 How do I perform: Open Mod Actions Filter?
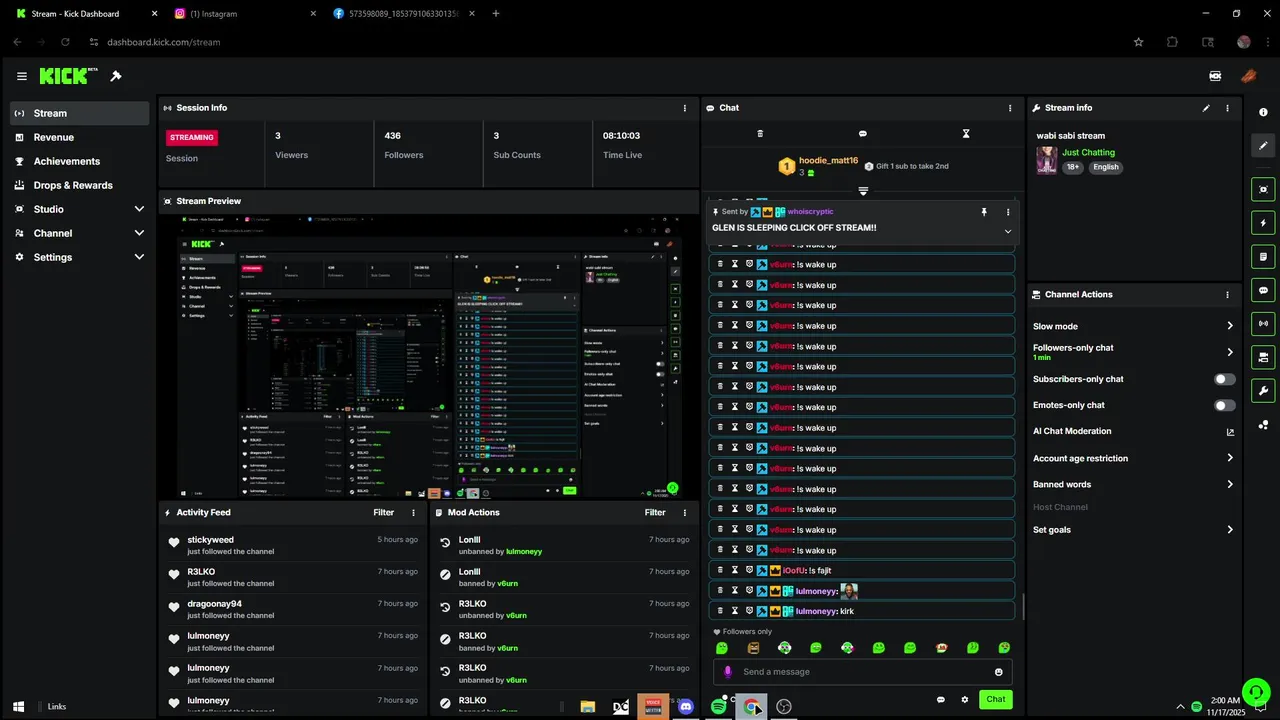[655, 513]
